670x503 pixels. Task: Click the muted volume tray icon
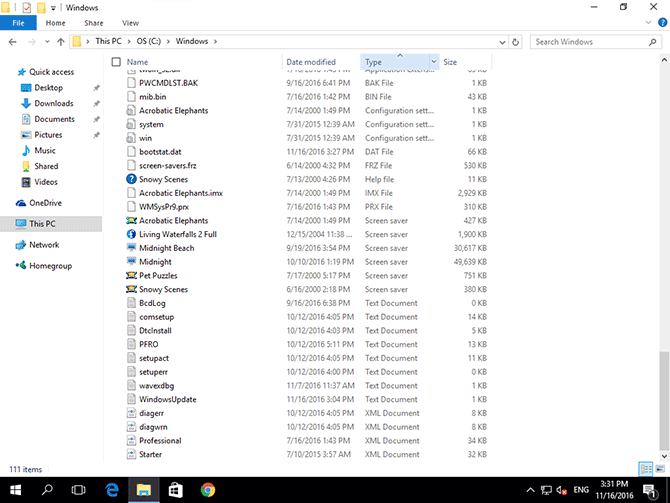(561, 490)
